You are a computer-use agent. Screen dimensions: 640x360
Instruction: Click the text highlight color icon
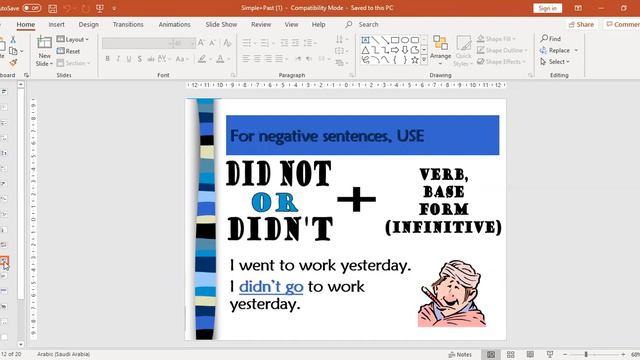pyautogui.click(x=202, y=59)
